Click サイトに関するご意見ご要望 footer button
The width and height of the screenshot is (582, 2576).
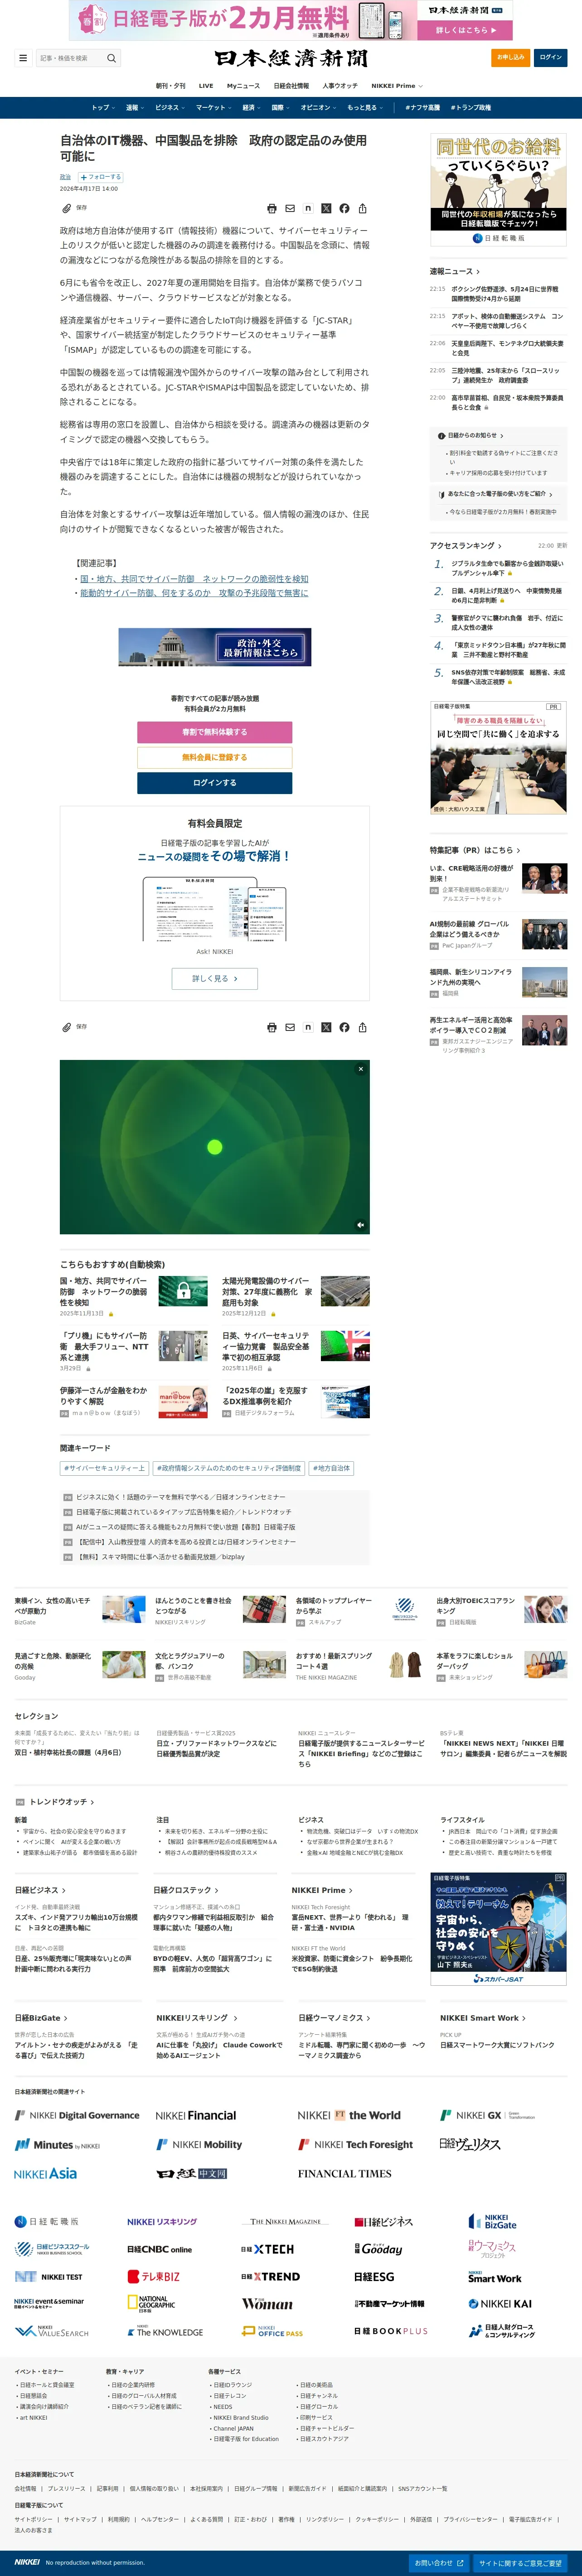pos(520,2563)
